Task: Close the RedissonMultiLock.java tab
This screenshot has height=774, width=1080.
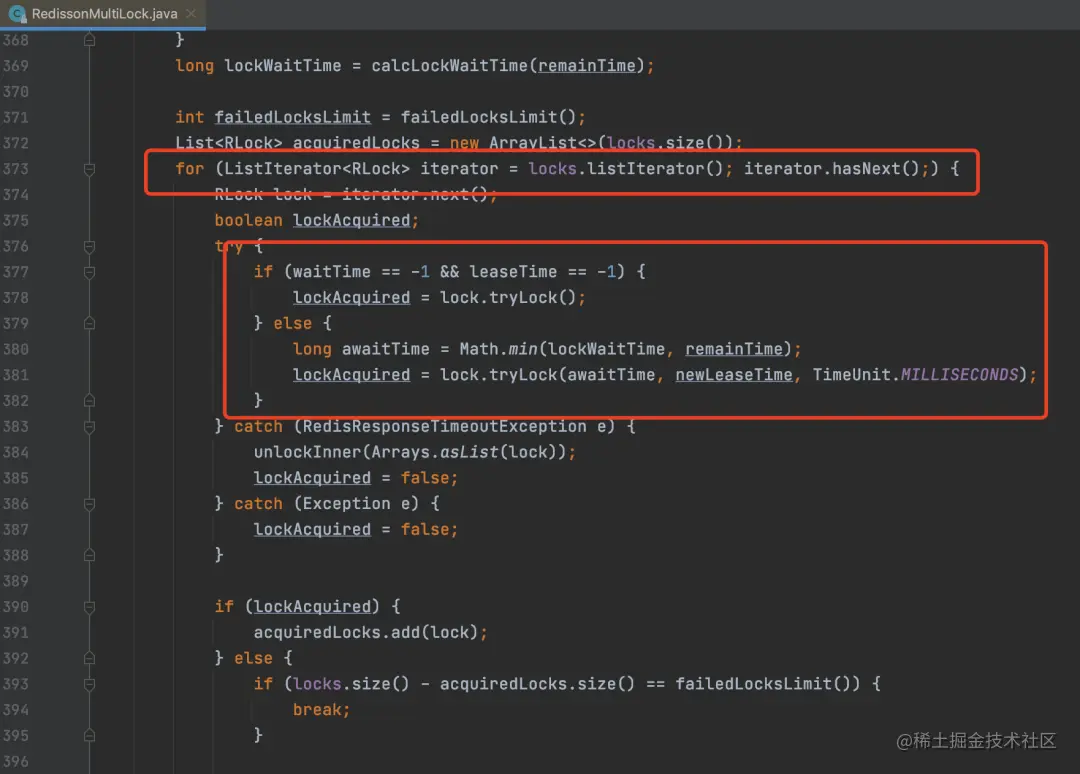Action: pos(191,14)
